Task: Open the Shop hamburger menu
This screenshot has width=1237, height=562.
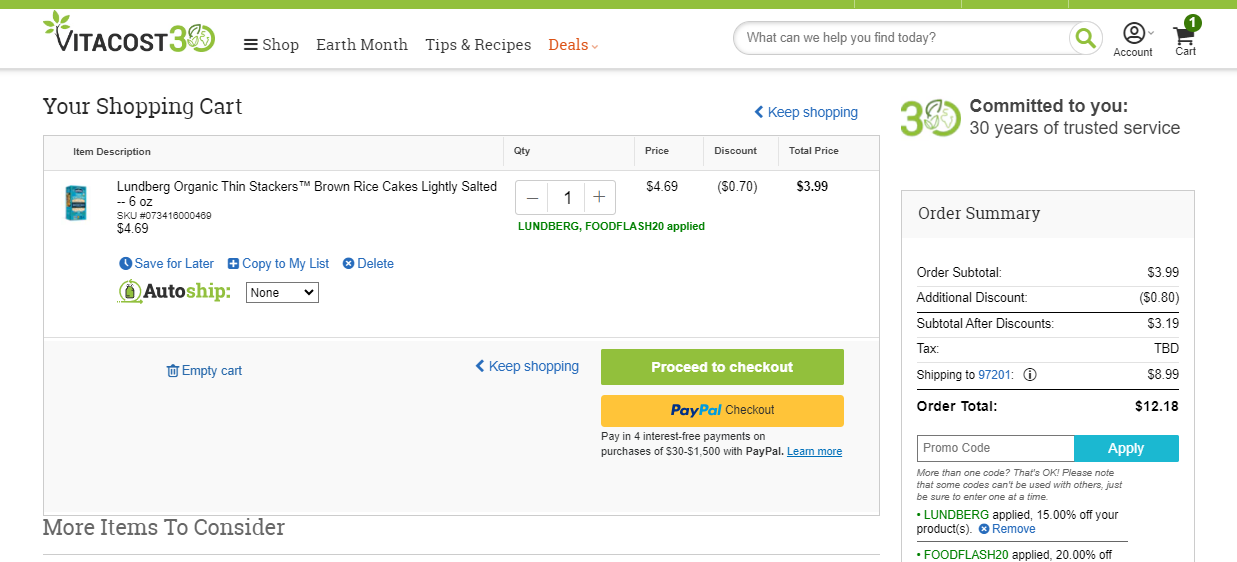Action: coord(271,45)
